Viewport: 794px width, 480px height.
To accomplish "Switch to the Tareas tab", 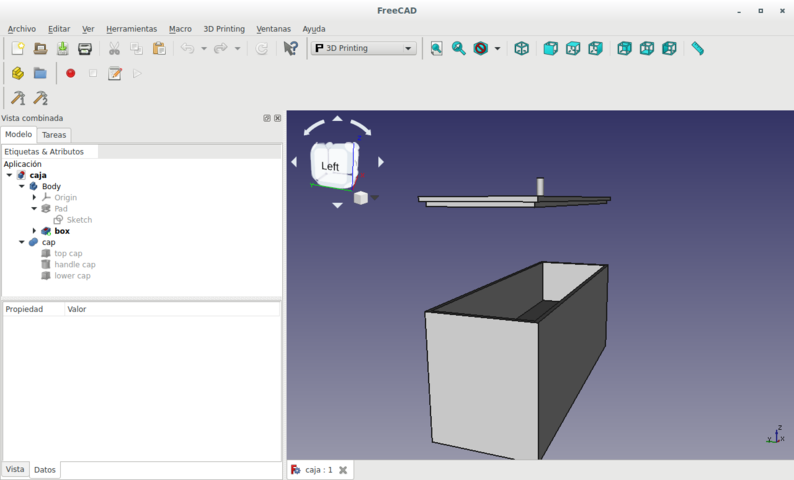I will pos(54,135).
